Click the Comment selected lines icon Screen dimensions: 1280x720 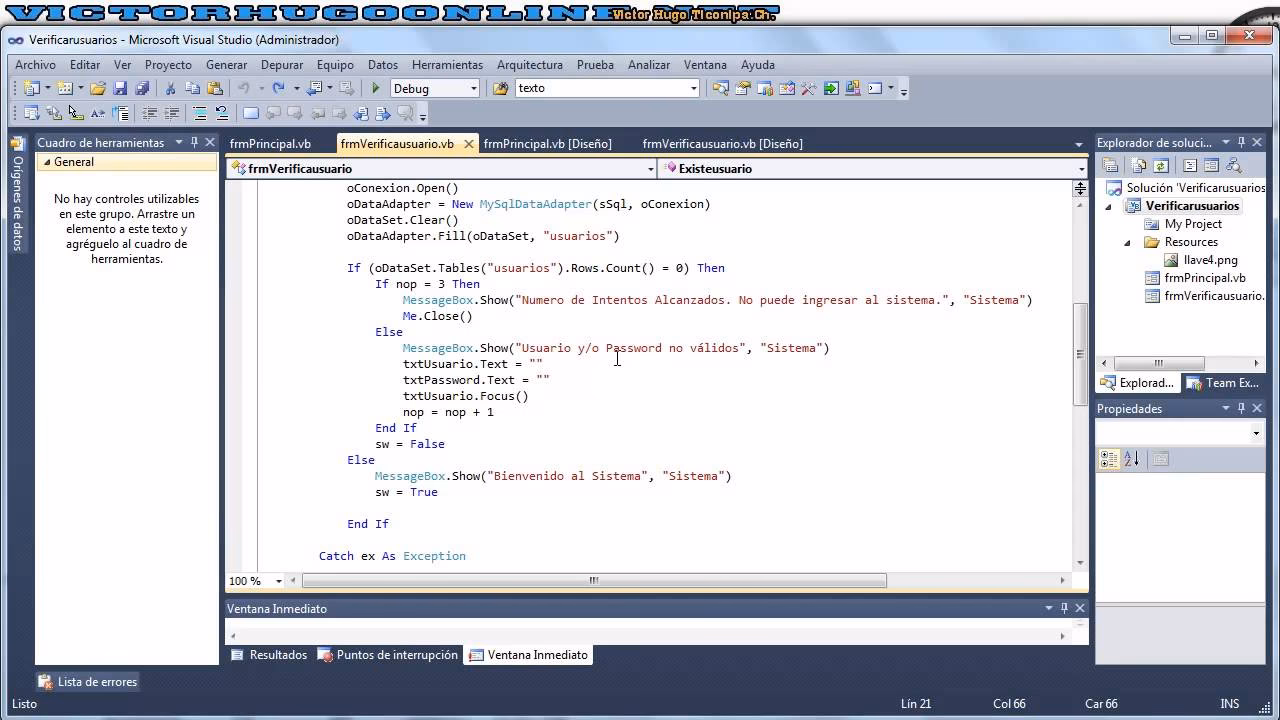pyautogui.click(x=200, y=113)
